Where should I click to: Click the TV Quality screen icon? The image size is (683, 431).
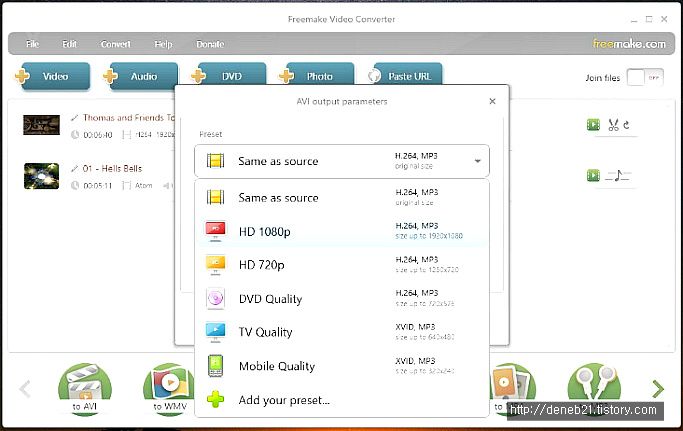[216, 332]
